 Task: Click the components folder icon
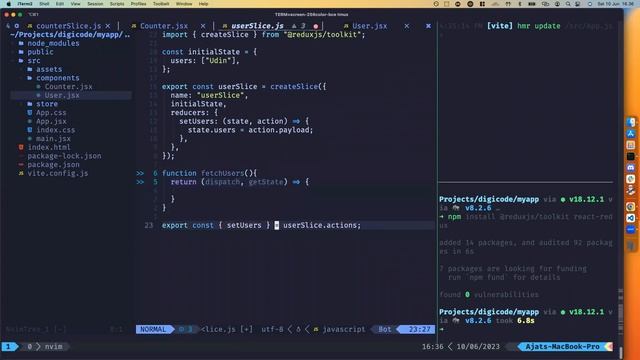coord(30,78)
